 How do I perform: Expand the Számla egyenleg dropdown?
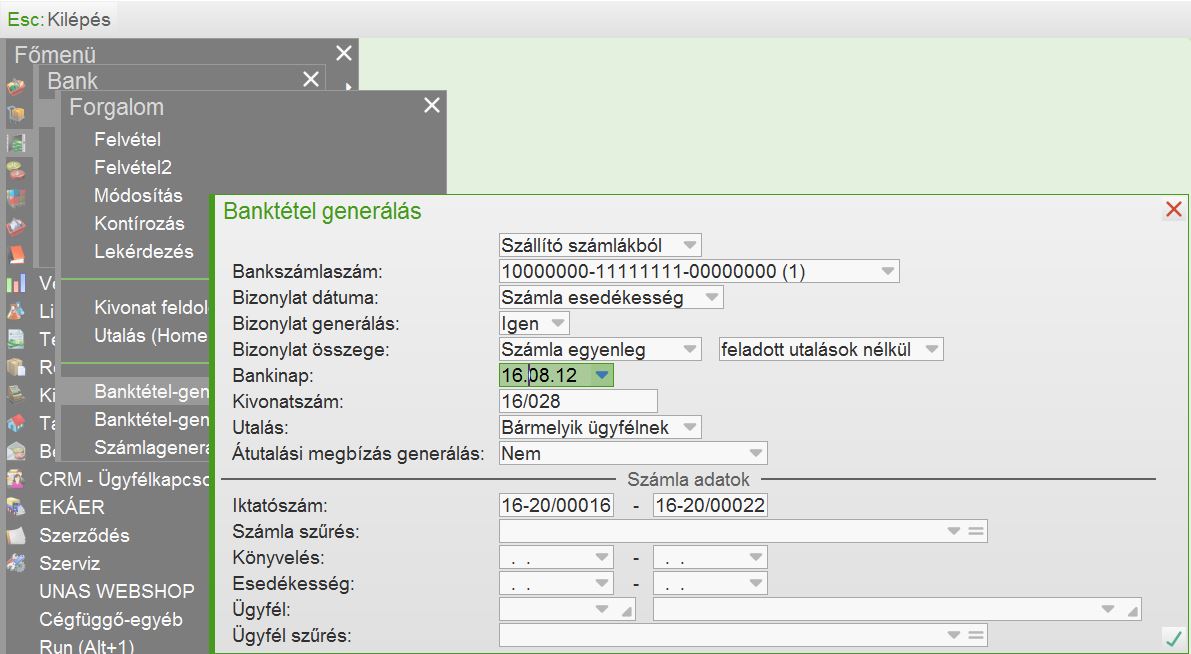pos(690,349)
